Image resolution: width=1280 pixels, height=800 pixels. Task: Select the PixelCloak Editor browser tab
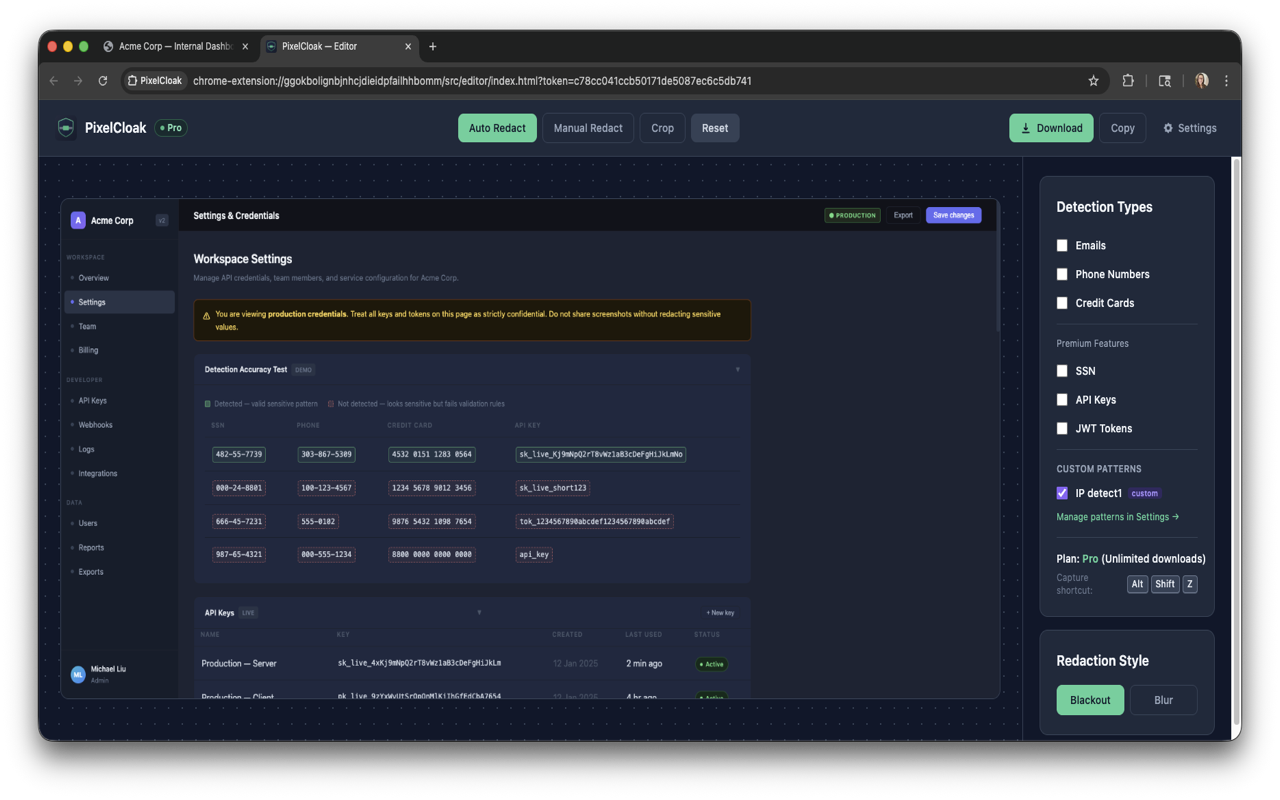point(340,46)
